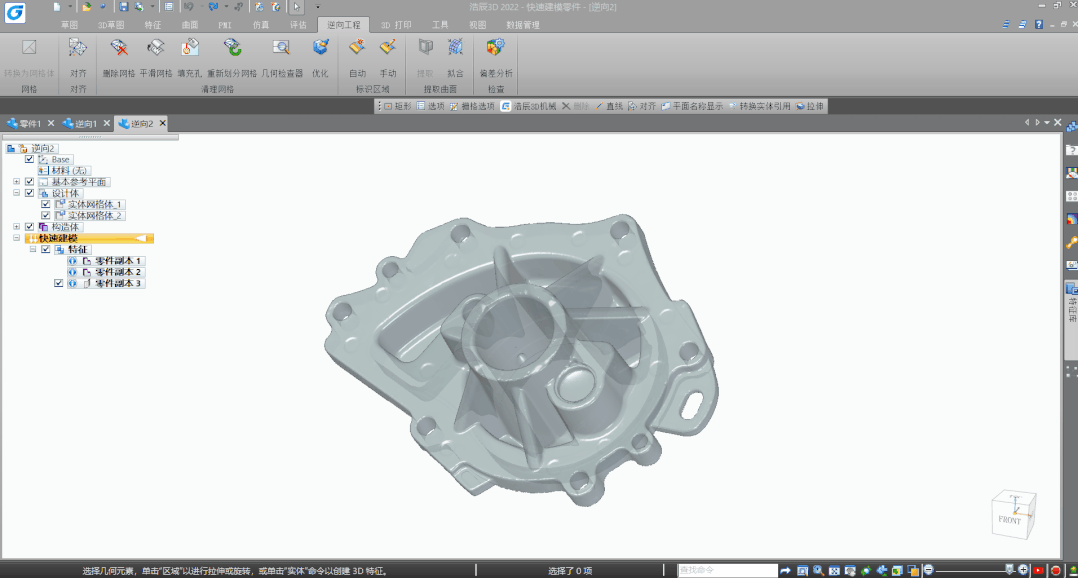Image resolution: width=1078 pixels, height=578 pixels.
Task: Expand the 基本参考平面 node
Action: pyautogui.click(x=16, y=181)
